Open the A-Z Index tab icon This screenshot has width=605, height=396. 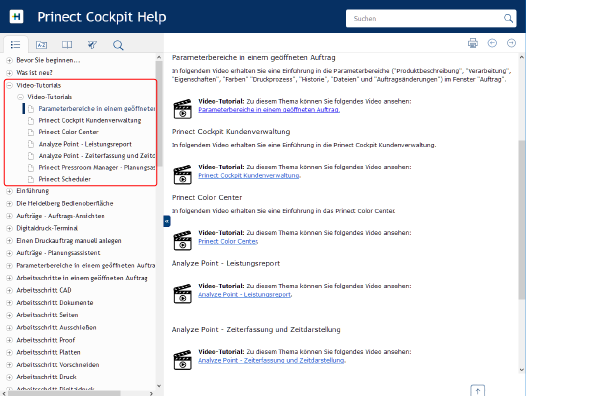coord(41,45)
